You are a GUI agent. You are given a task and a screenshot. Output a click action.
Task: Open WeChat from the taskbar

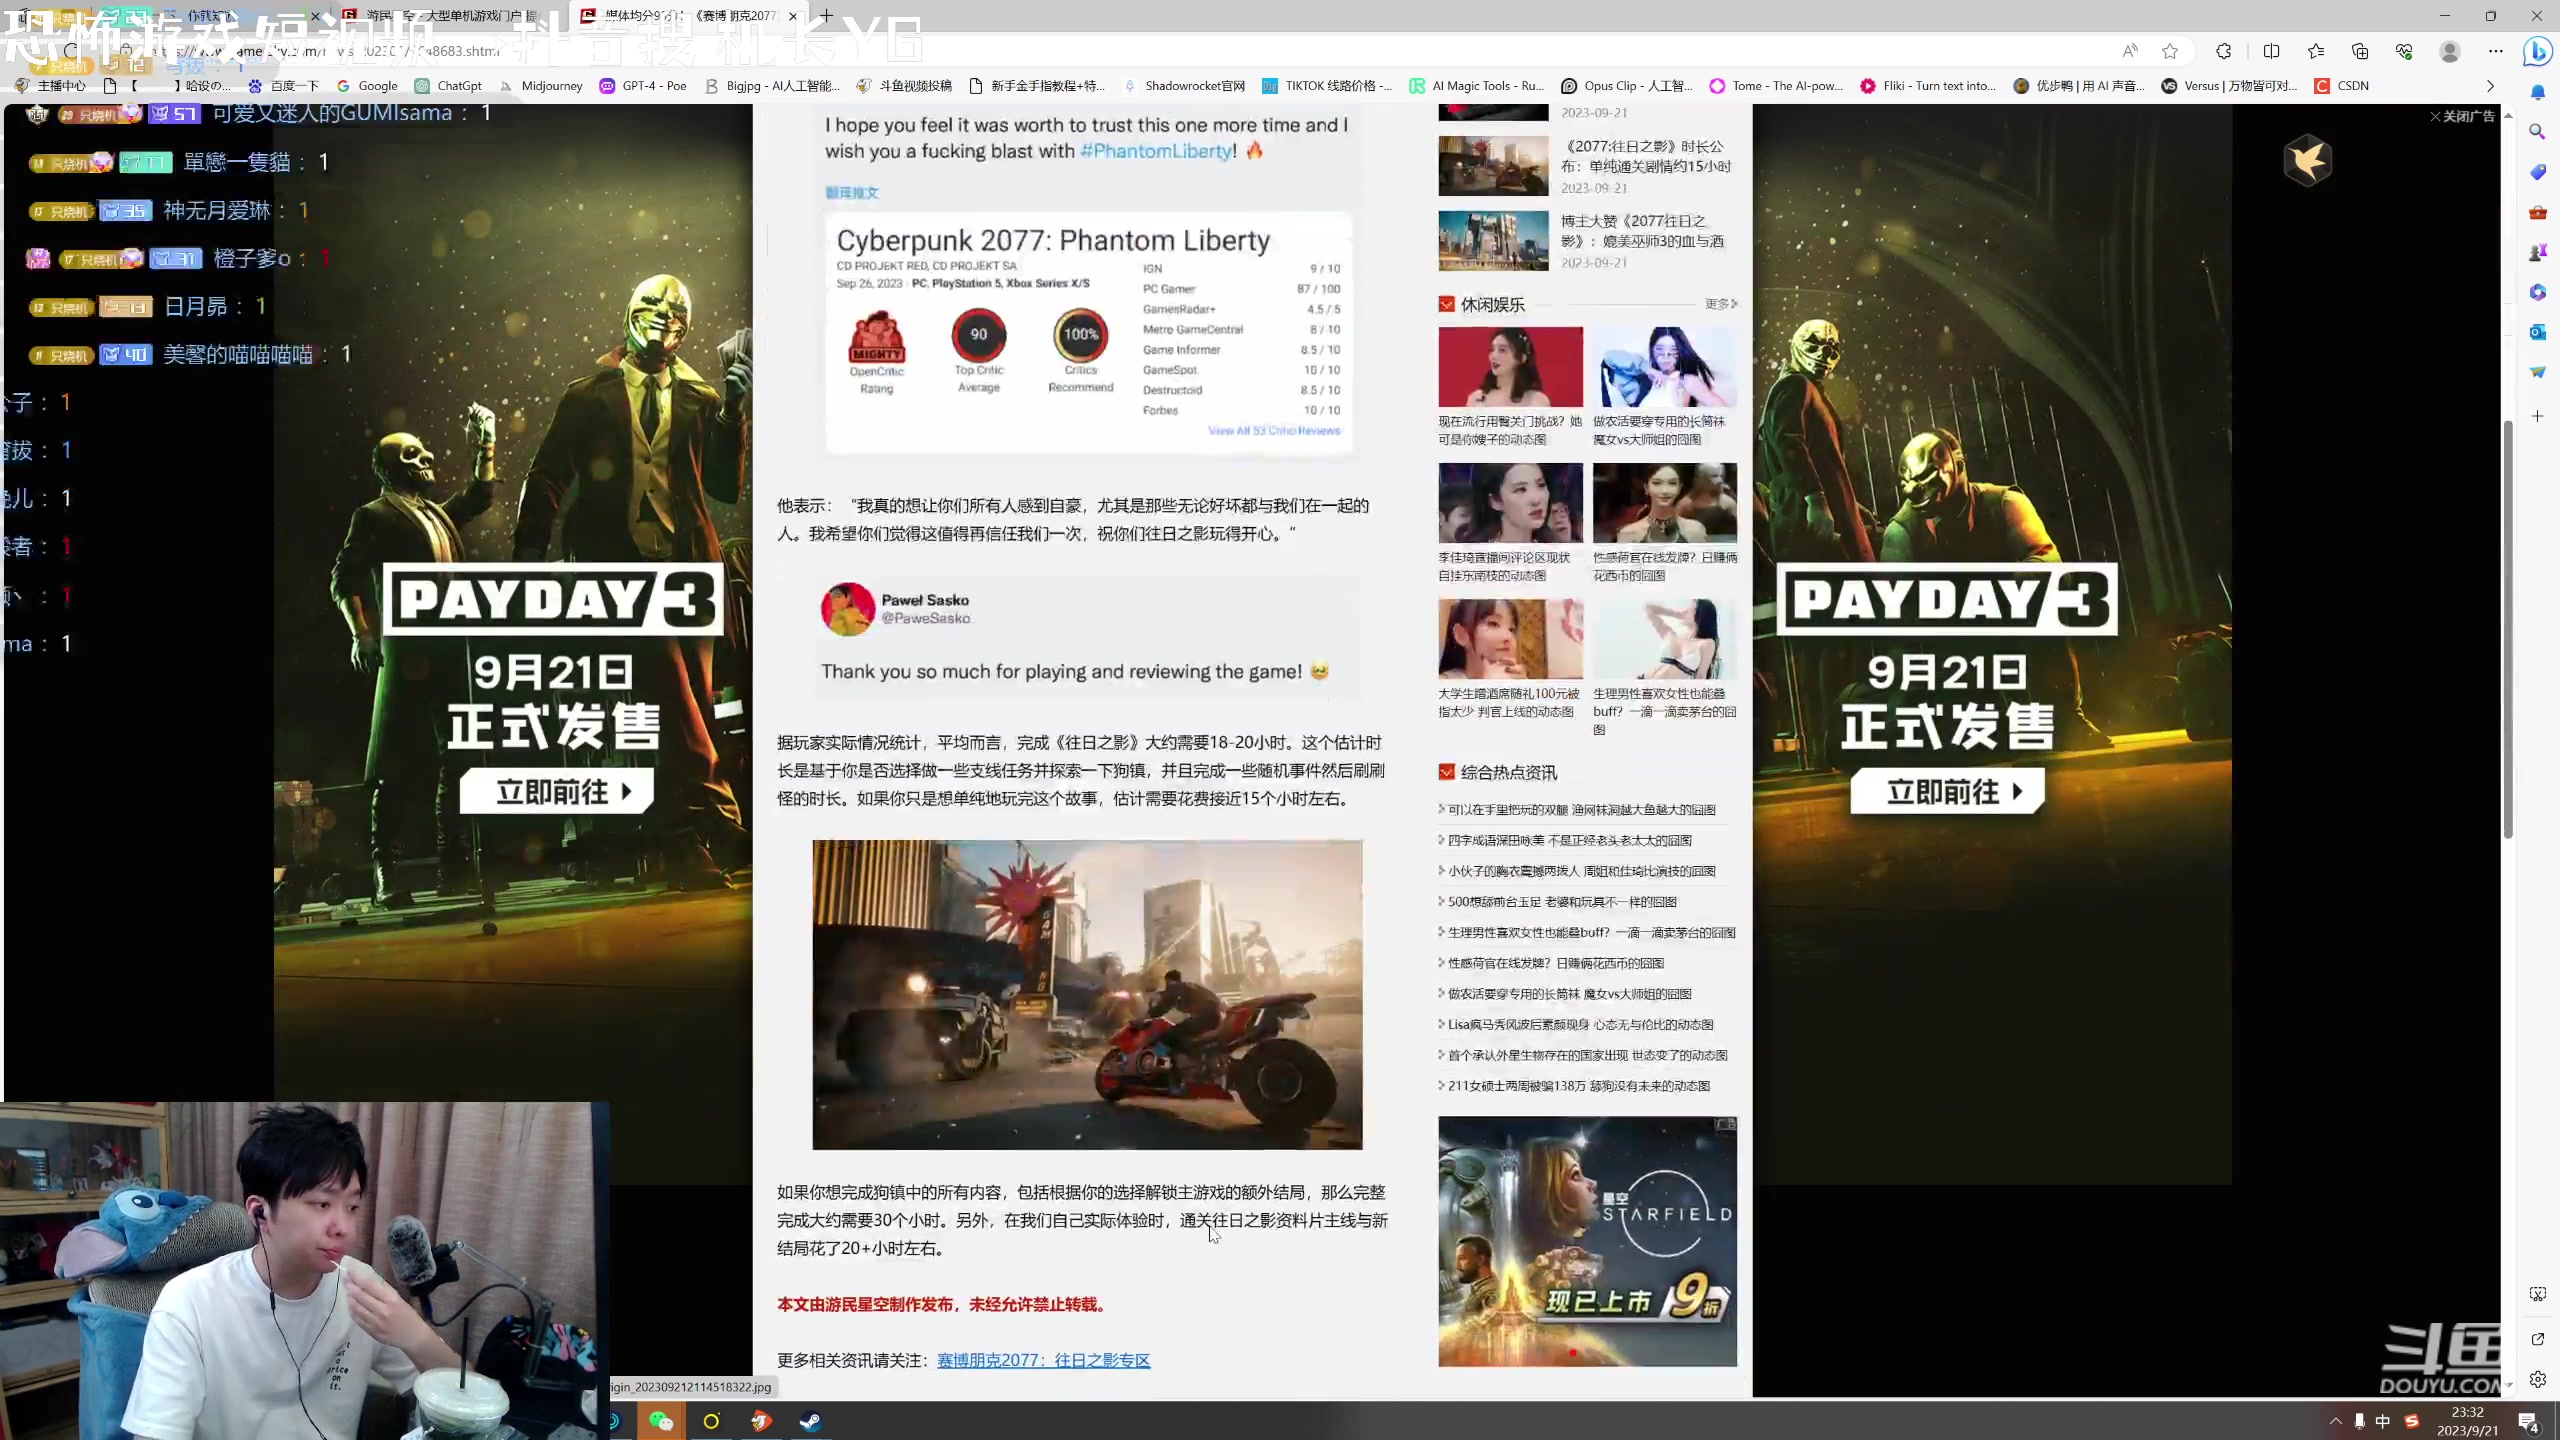(660, 1421)
